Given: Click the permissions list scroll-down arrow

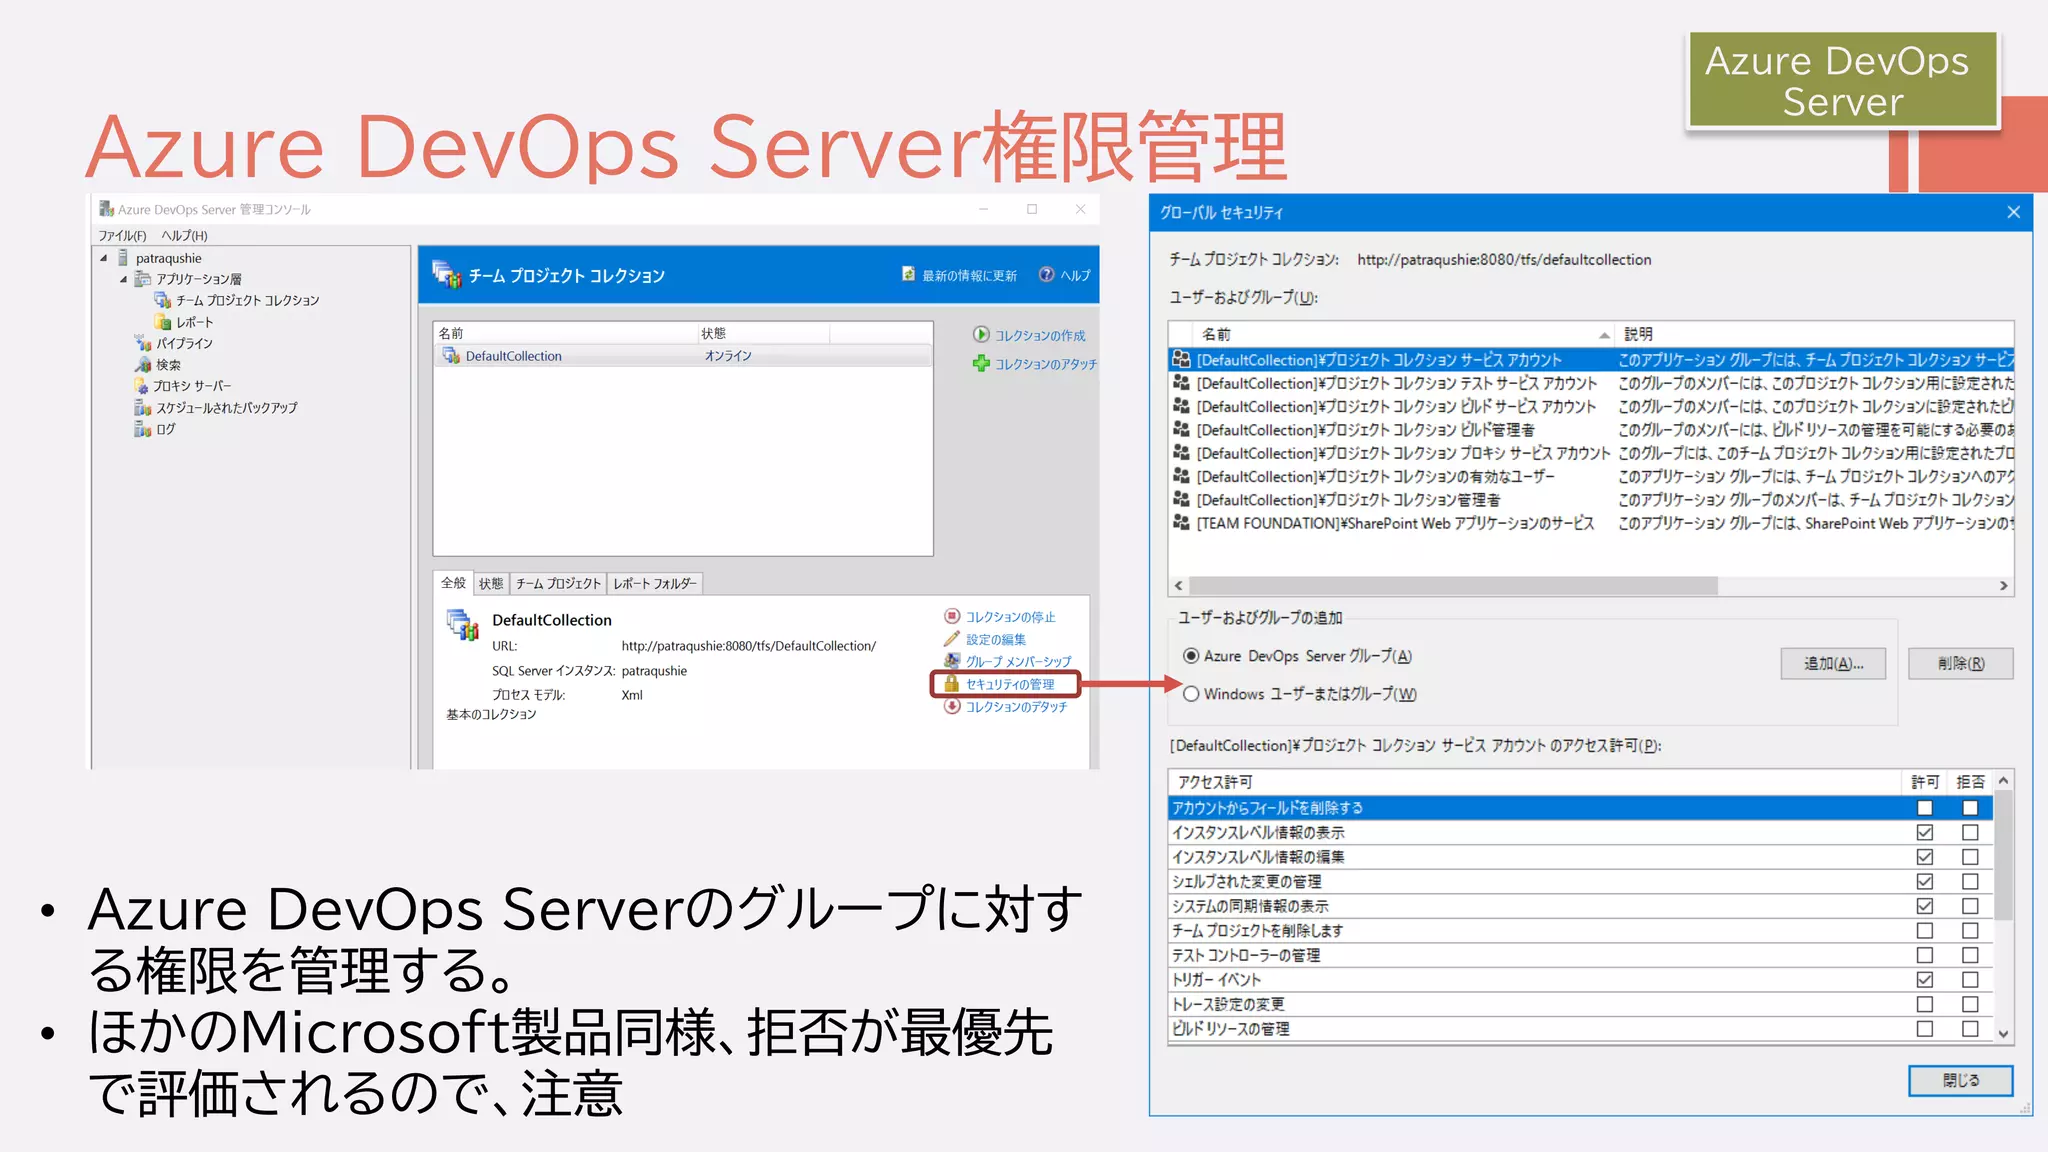Looking at the screenshot, I should 2003,1033.
